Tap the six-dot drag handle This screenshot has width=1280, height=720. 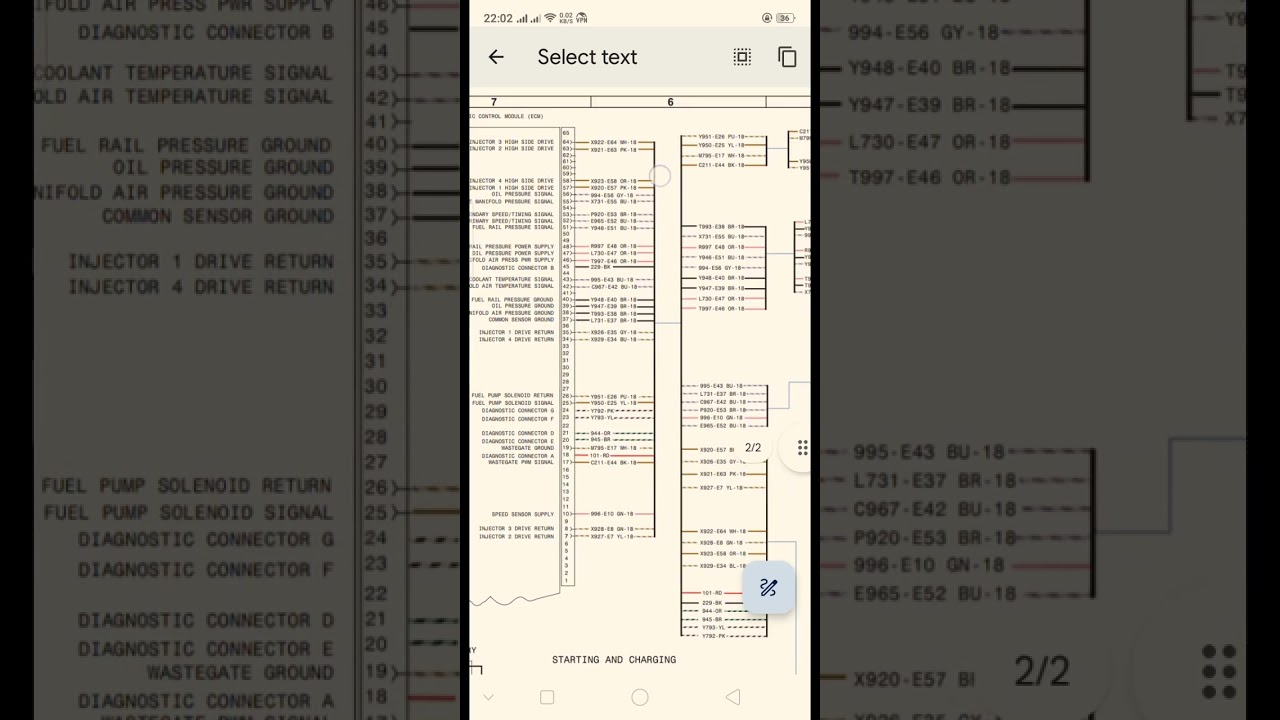click(x=802, y=447)
